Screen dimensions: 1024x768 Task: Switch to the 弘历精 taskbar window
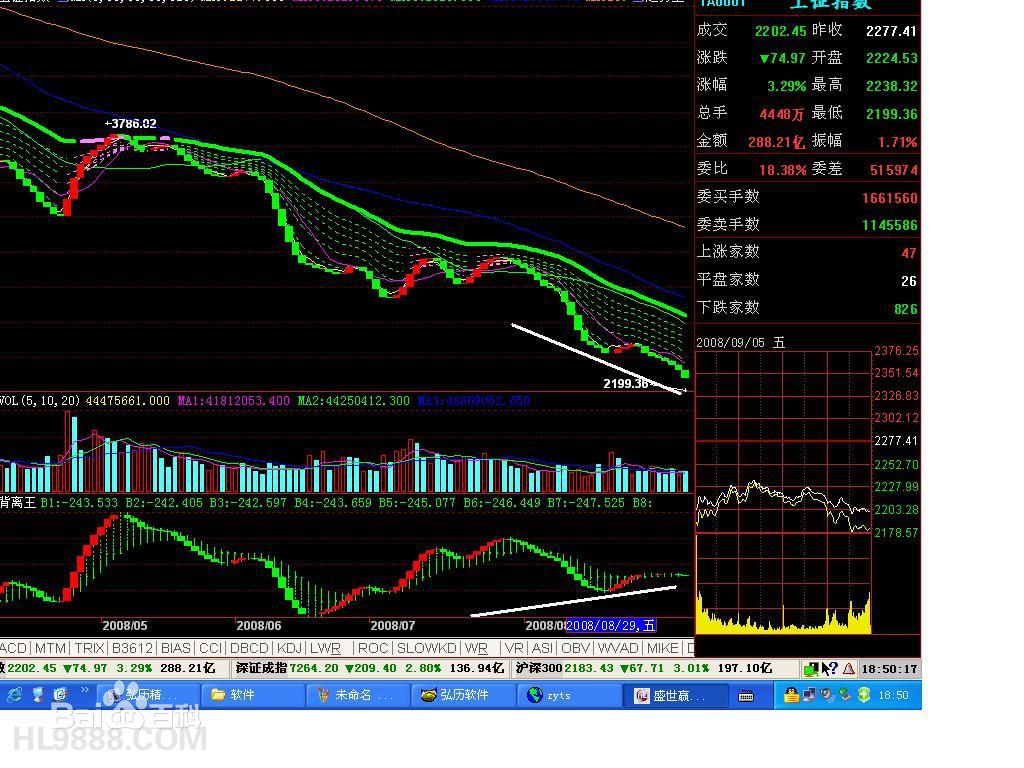pos(148,695)
